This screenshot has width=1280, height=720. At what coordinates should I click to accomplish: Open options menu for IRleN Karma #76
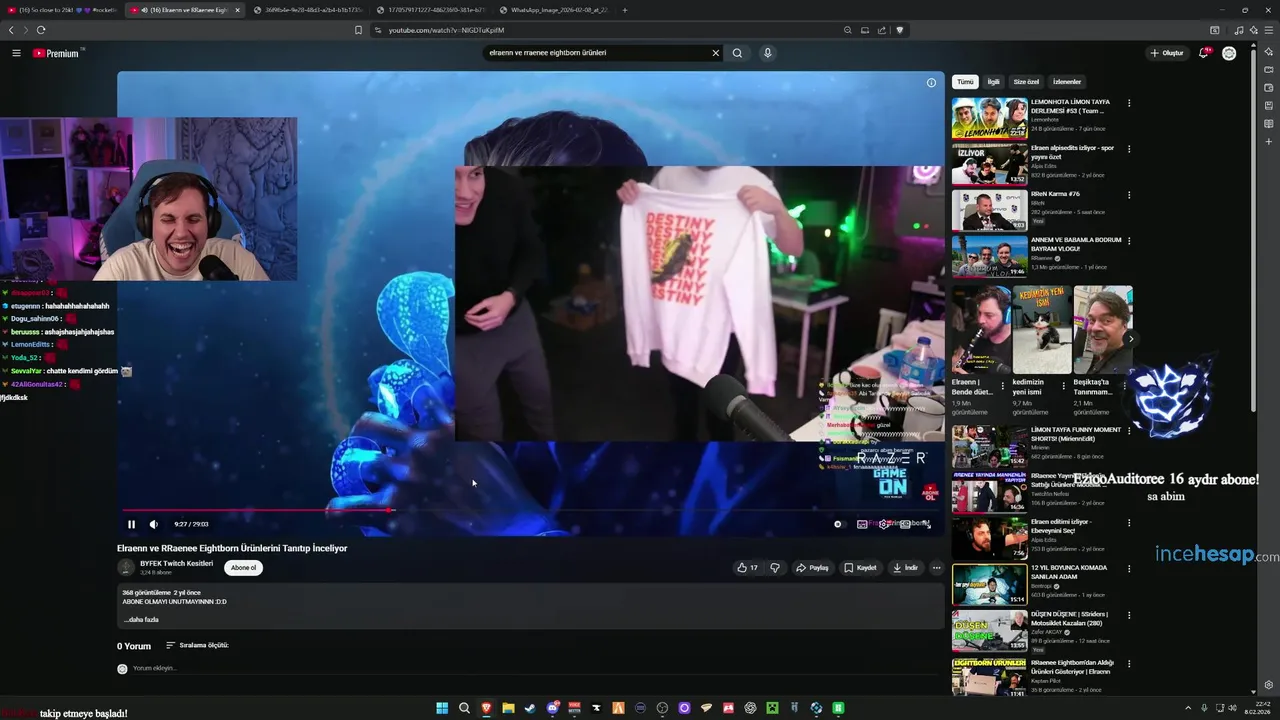1129,195
